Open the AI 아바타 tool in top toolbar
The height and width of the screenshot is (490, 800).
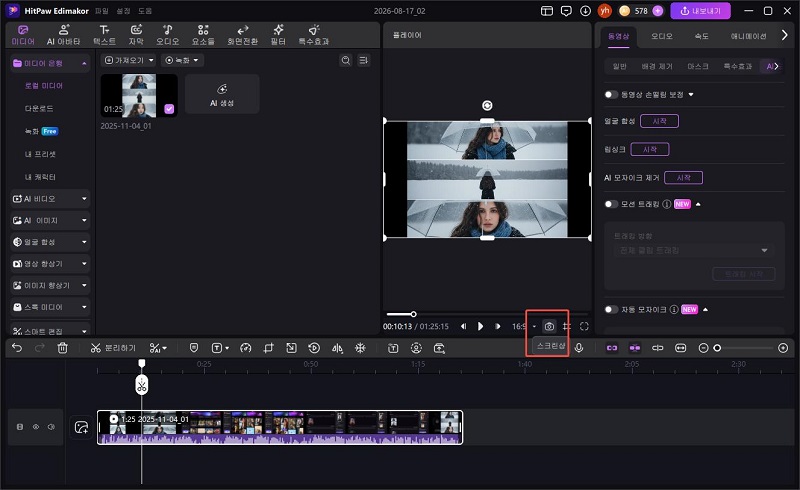(63, 35)
